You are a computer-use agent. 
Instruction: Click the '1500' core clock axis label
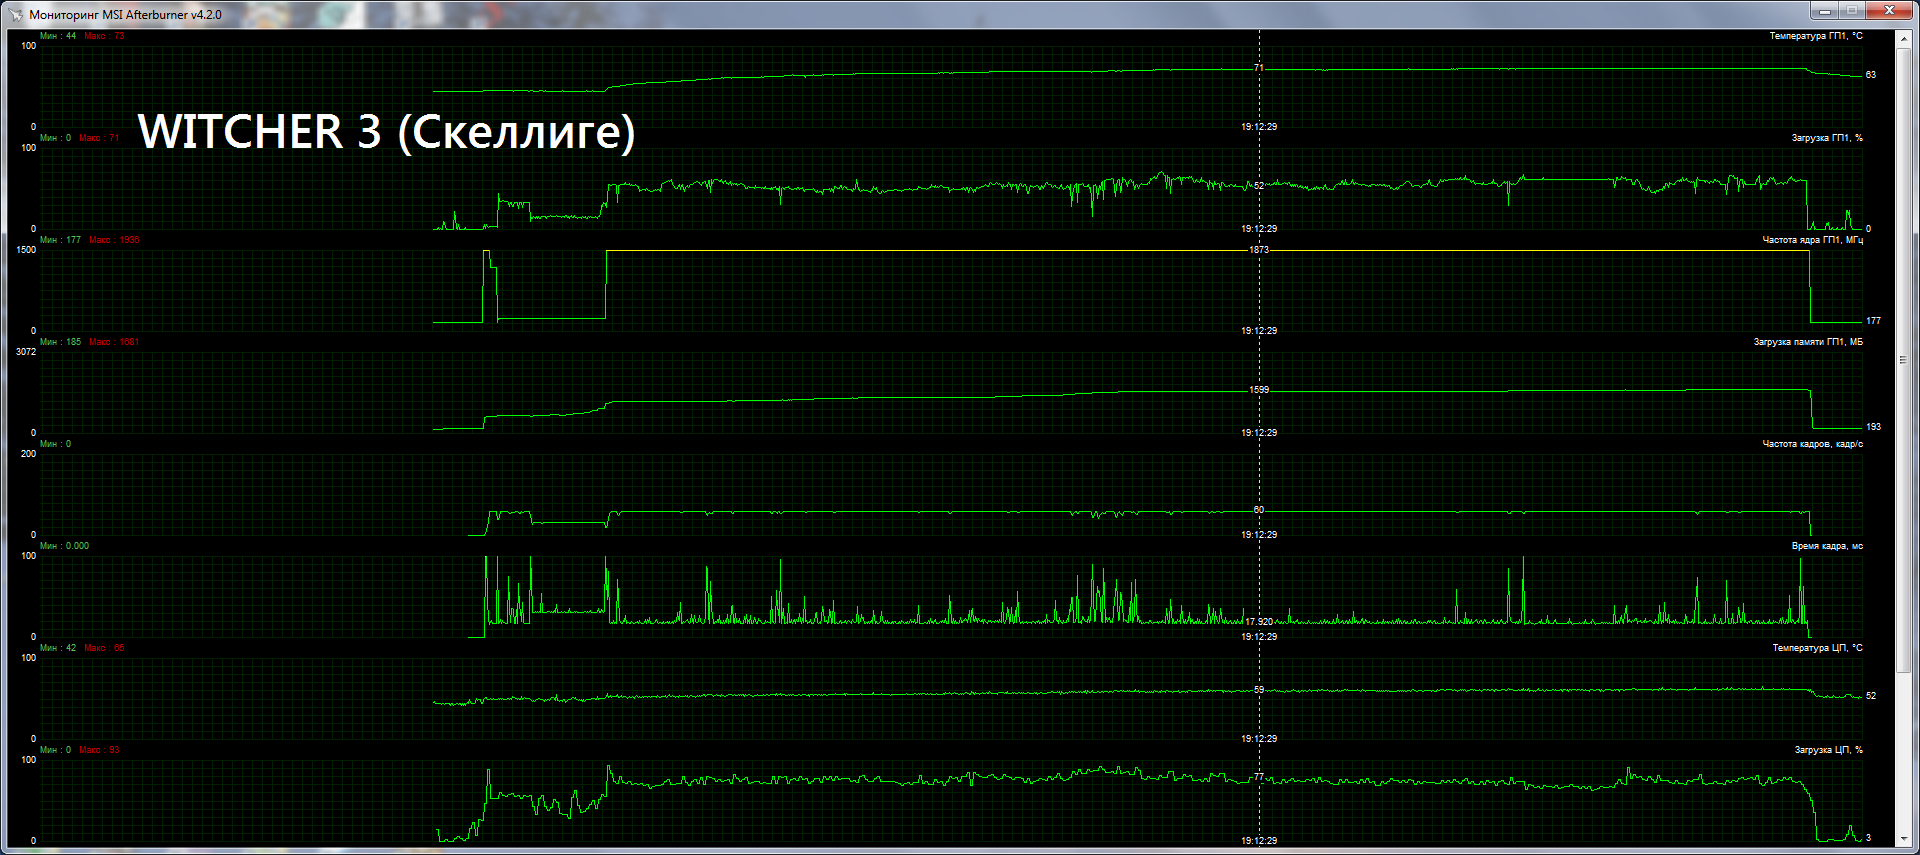click(x=26, y=250)
